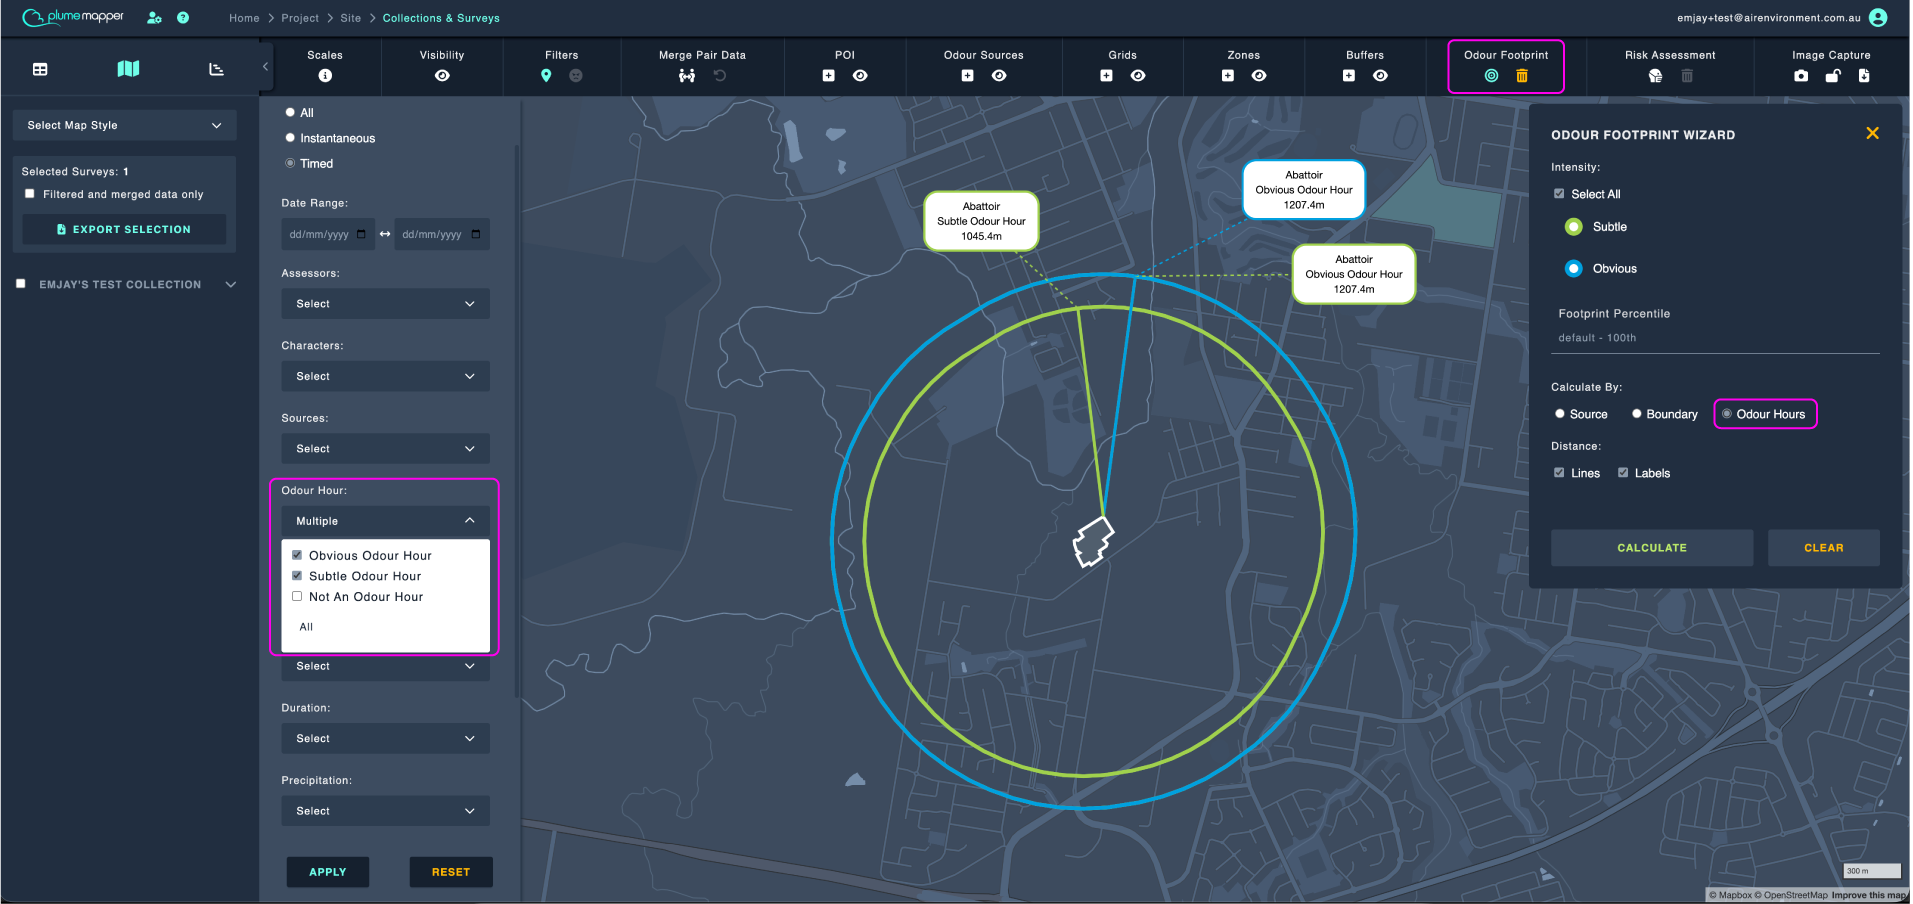Open the Characters dropdown
This screenshot has width=1913, height=904.
point(385,376)
